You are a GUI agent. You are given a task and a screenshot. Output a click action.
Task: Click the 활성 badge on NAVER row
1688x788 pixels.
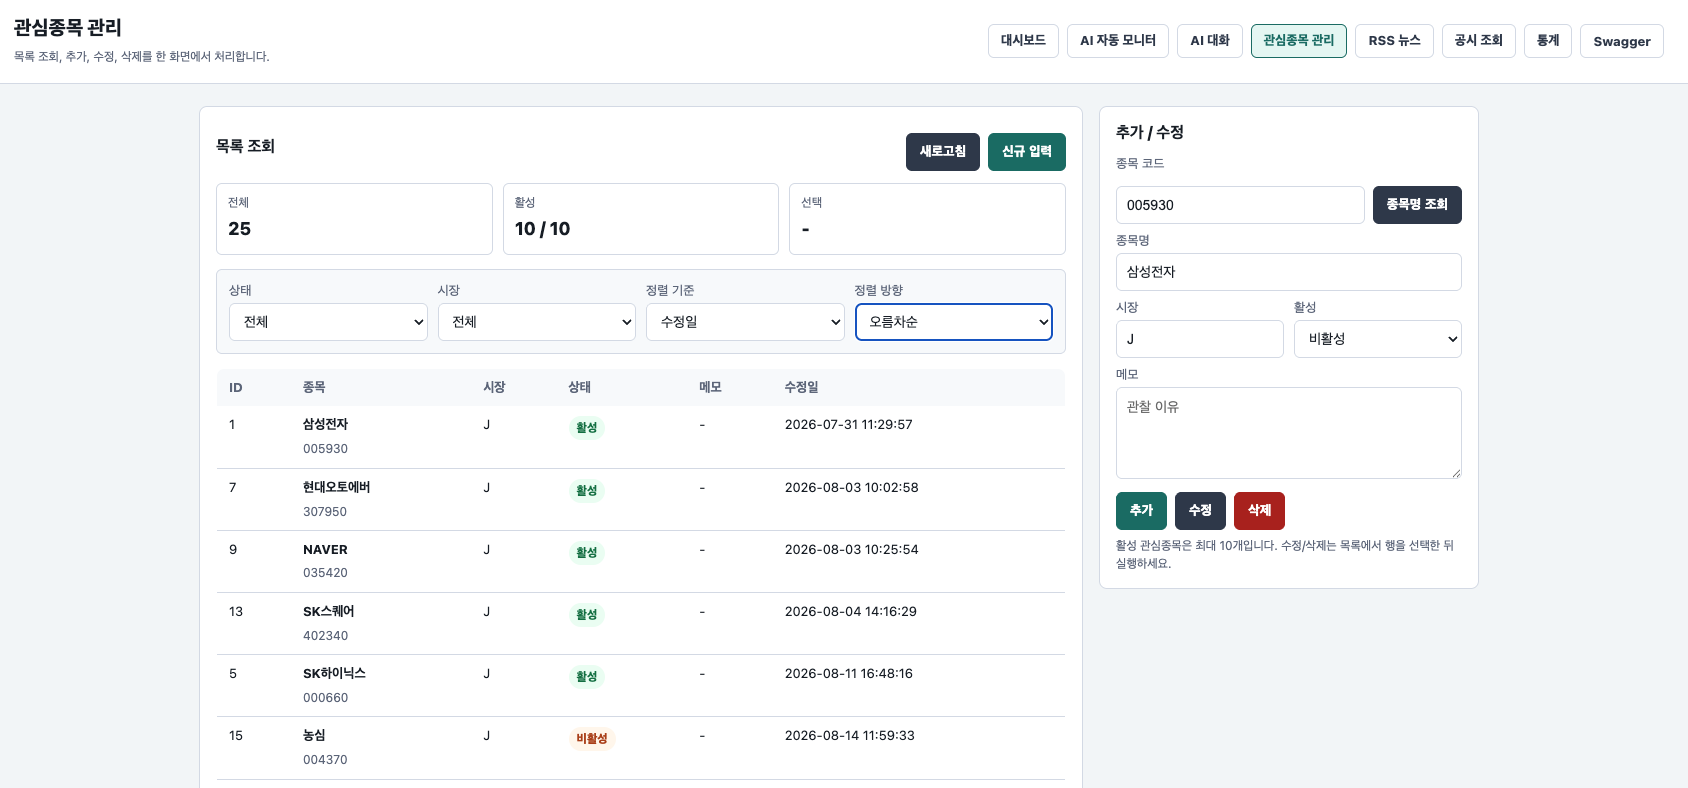click(587, 553)
